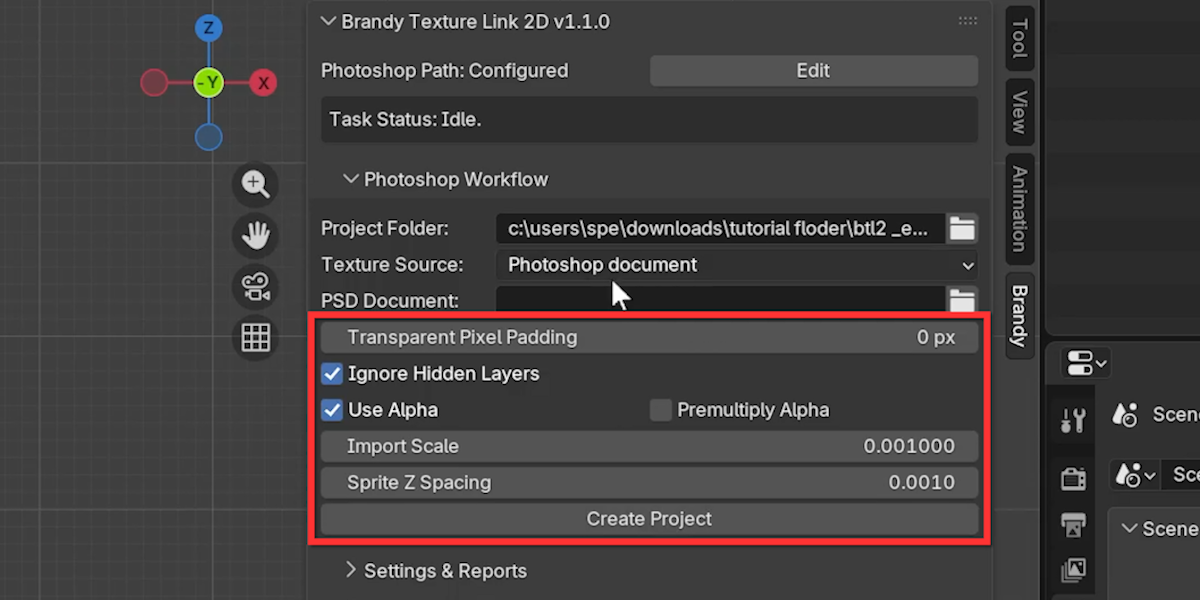Click the zoom magnifier viewport icon

[x=256, y=184]
